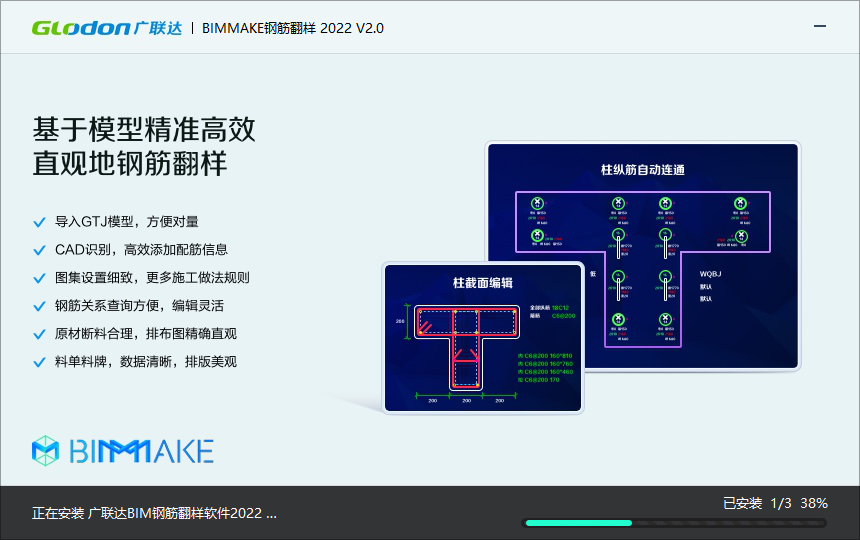Click the 柱截面编辑 preview image
Screen dimensions: 860x540
483,338
